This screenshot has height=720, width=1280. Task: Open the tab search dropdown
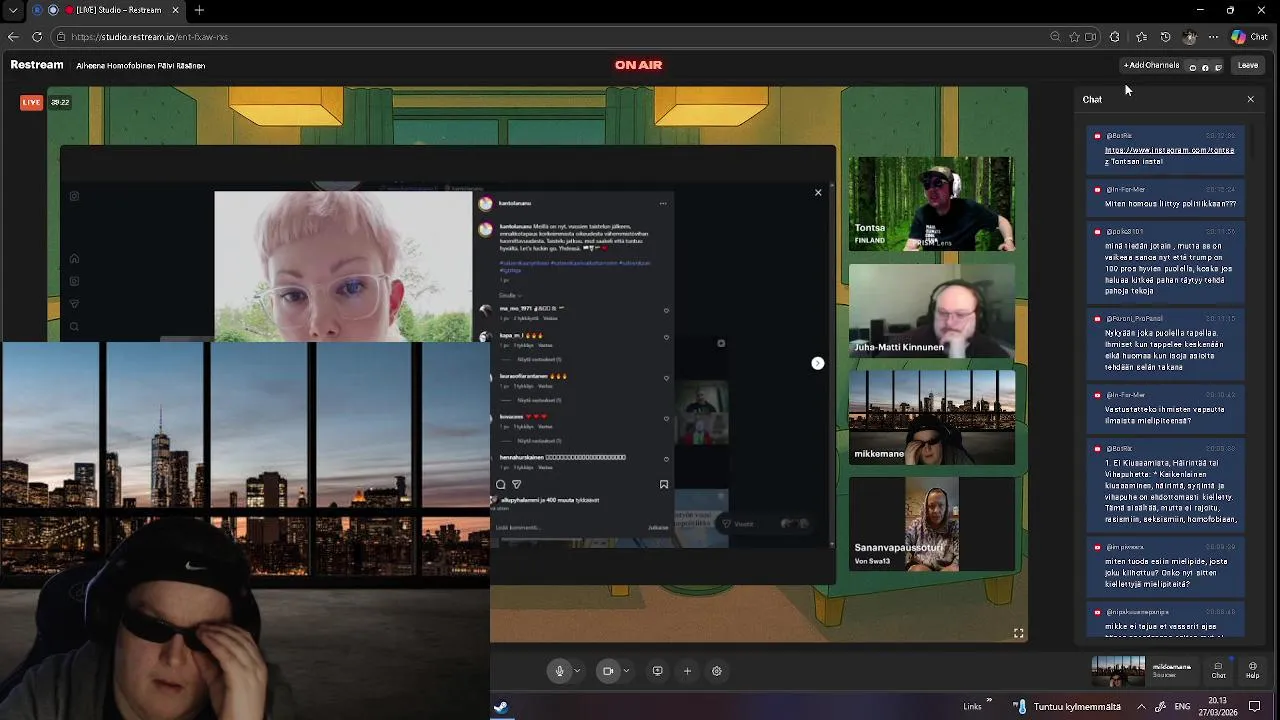click(13, 10)
